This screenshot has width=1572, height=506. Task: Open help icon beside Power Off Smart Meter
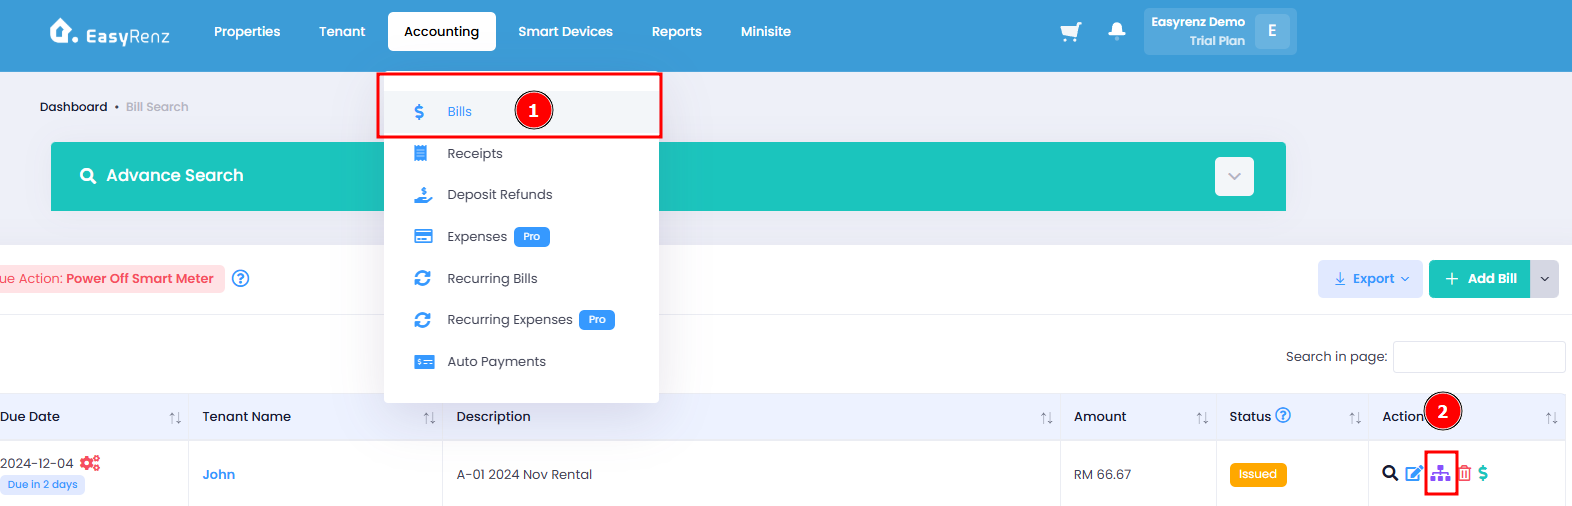[x=240, y=278]
